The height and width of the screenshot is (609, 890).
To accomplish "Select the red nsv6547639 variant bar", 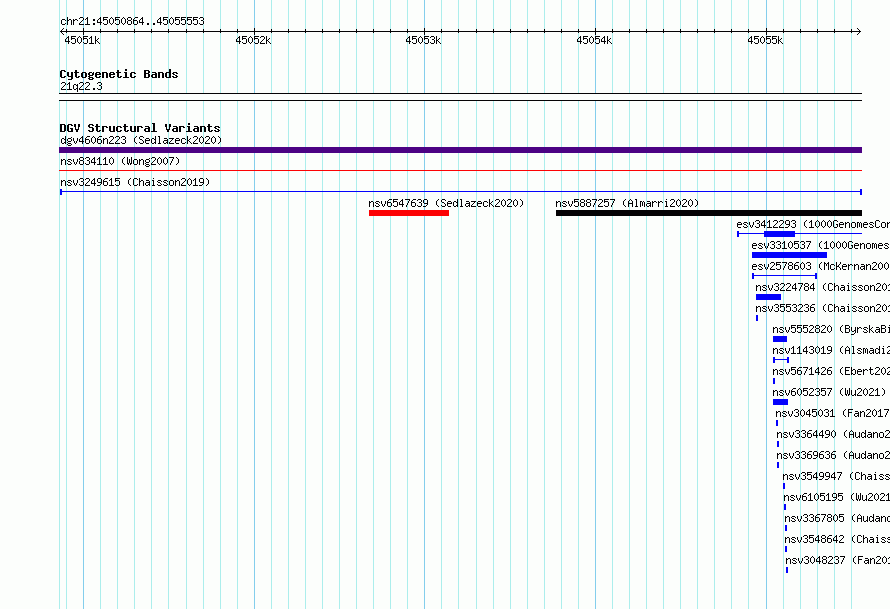I will (409, 213).
